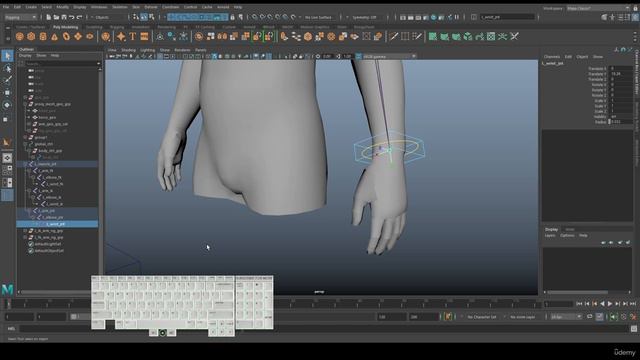Open the Deform menu
This screenshot has width=640, height=360.
[x=151, y=7]
